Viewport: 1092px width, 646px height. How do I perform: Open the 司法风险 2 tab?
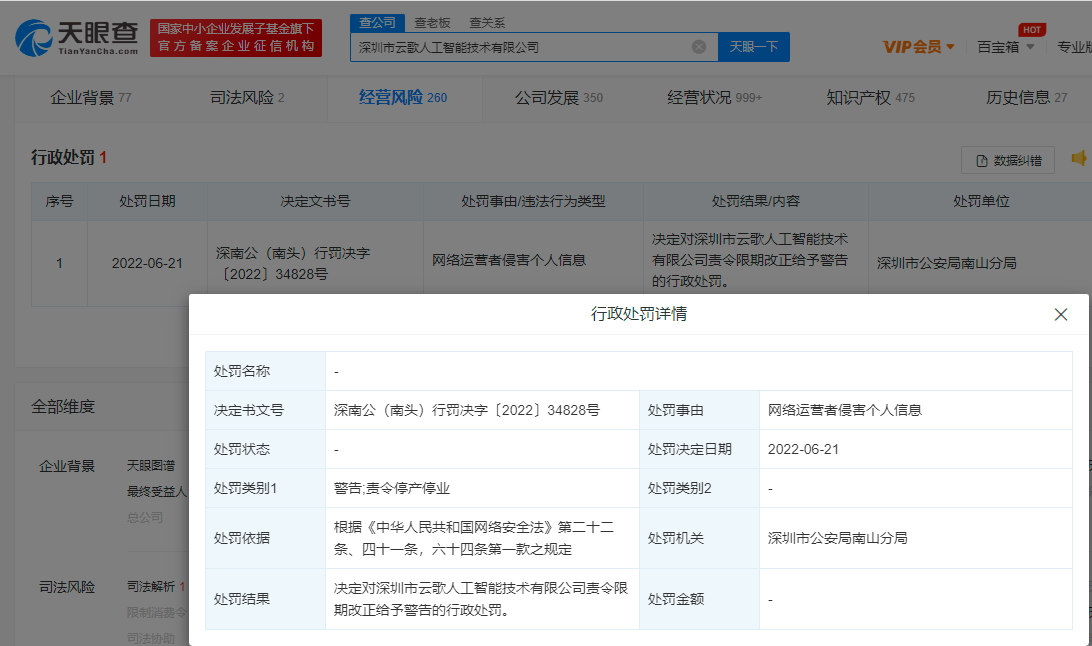tap(247, 97)
